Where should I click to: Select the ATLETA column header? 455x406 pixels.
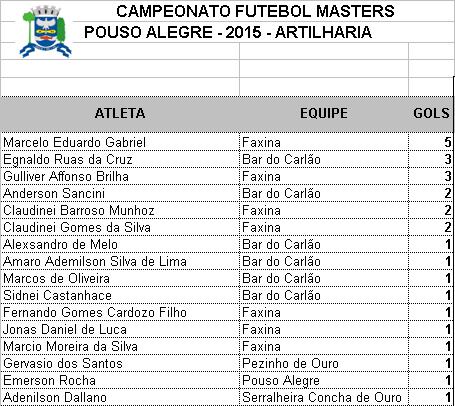(120, 113)
